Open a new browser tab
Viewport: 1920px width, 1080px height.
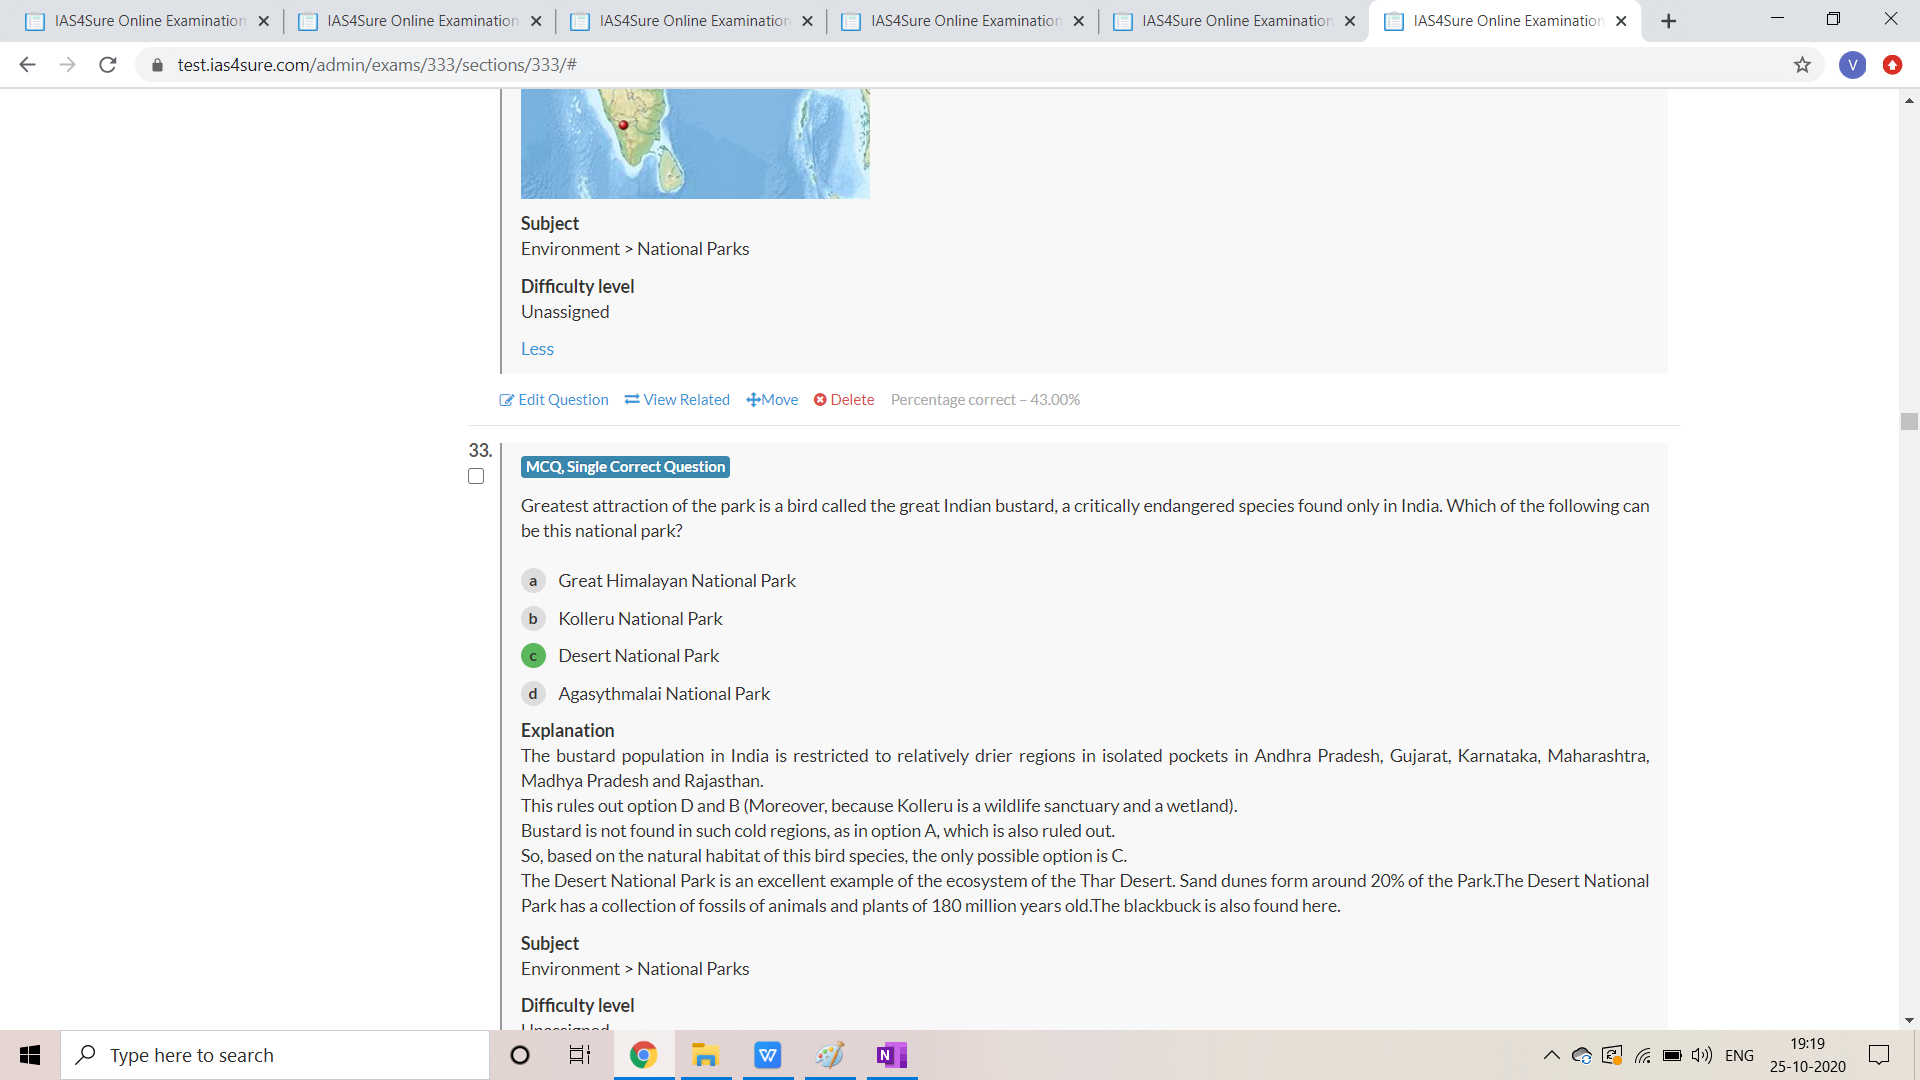1668,21
